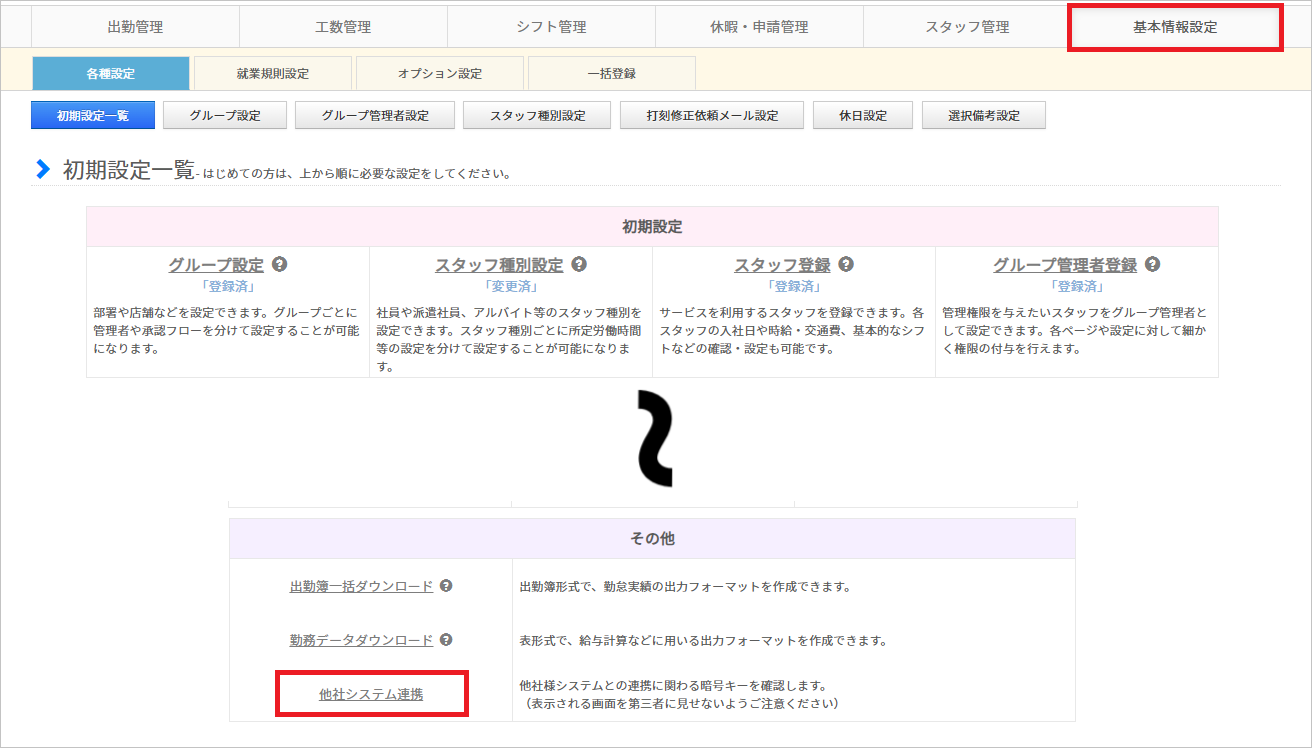Click description starting 出勤簿形式で、勤怠実績
This screenshot has width=1312, height=748.
point(685,587)
